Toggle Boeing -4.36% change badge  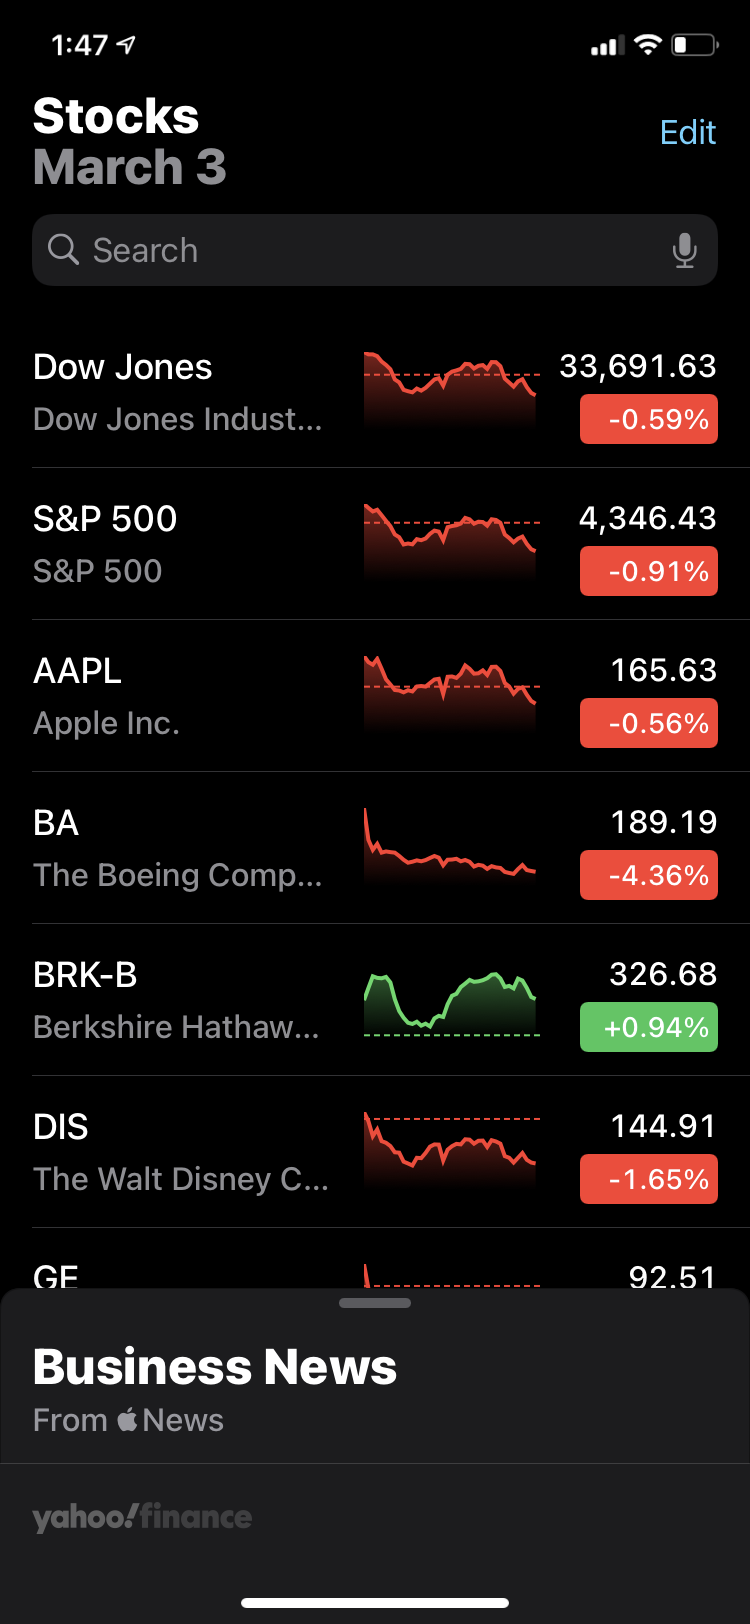pos(648,875)
